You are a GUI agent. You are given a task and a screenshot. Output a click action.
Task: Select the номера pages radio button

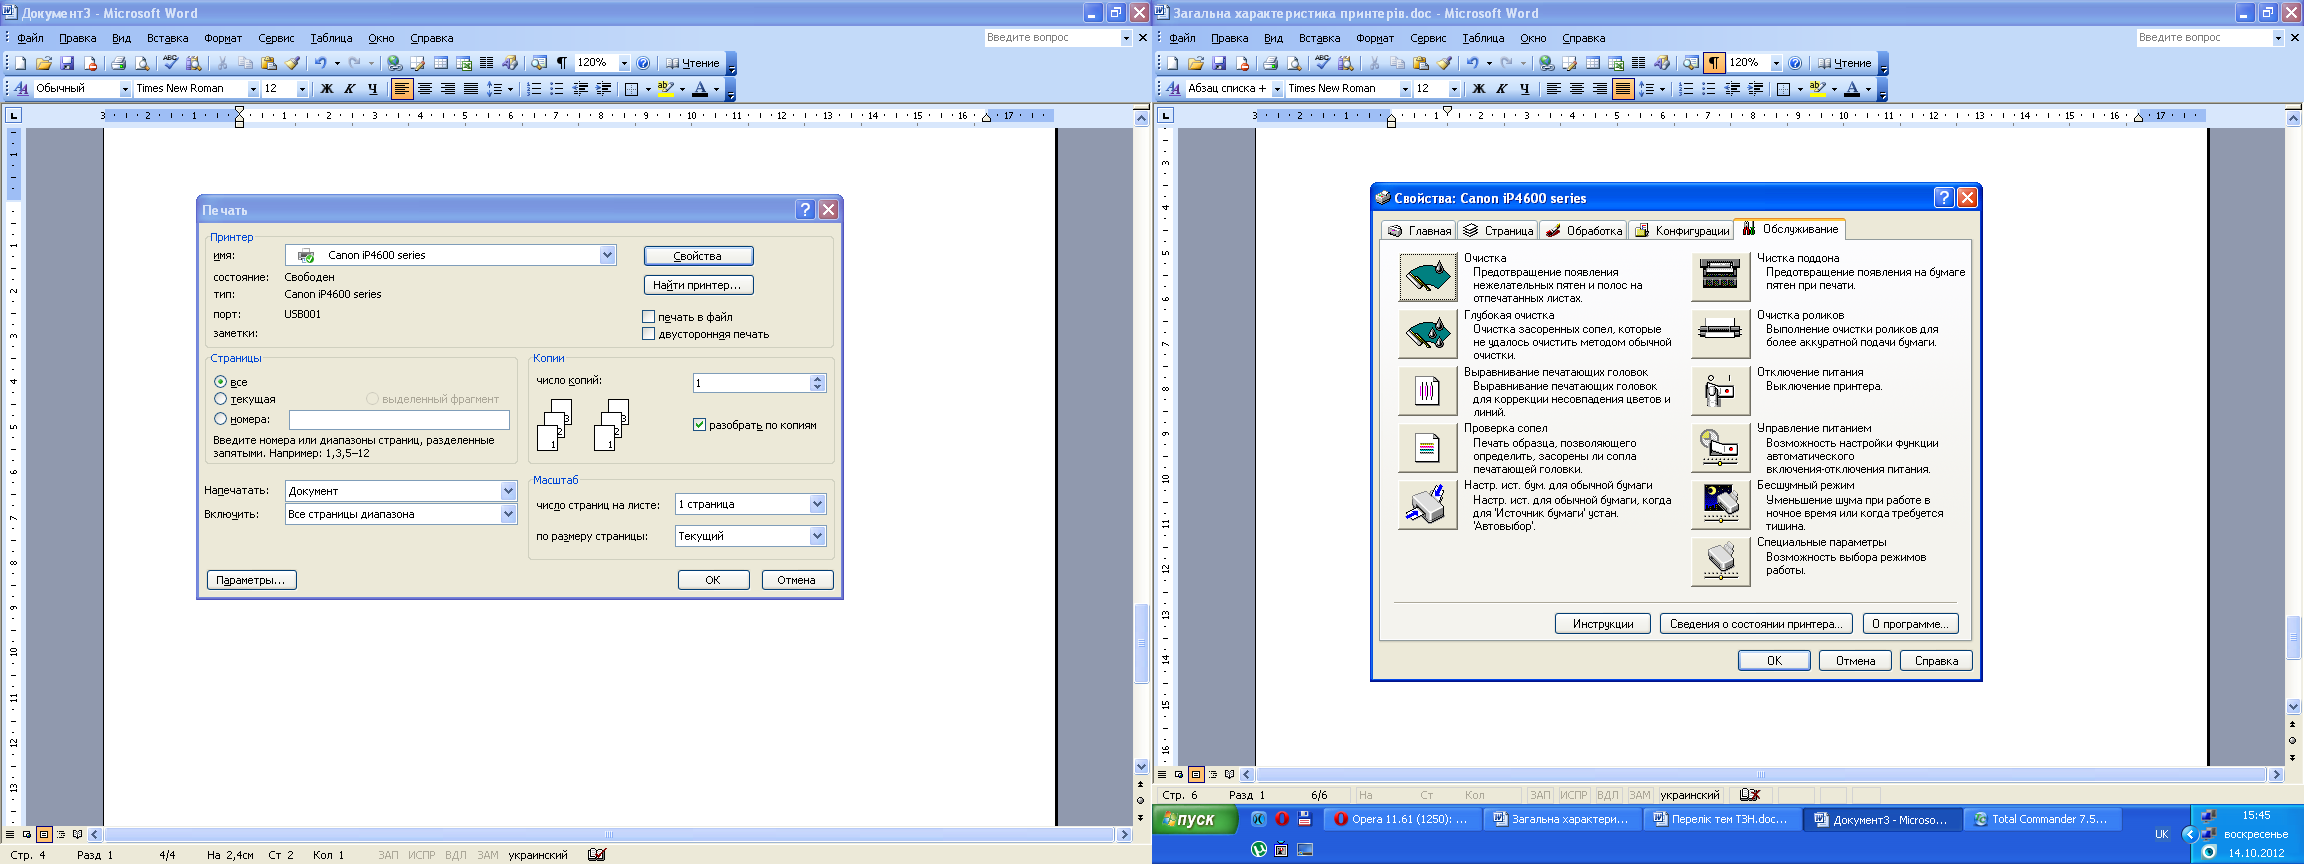220,419
